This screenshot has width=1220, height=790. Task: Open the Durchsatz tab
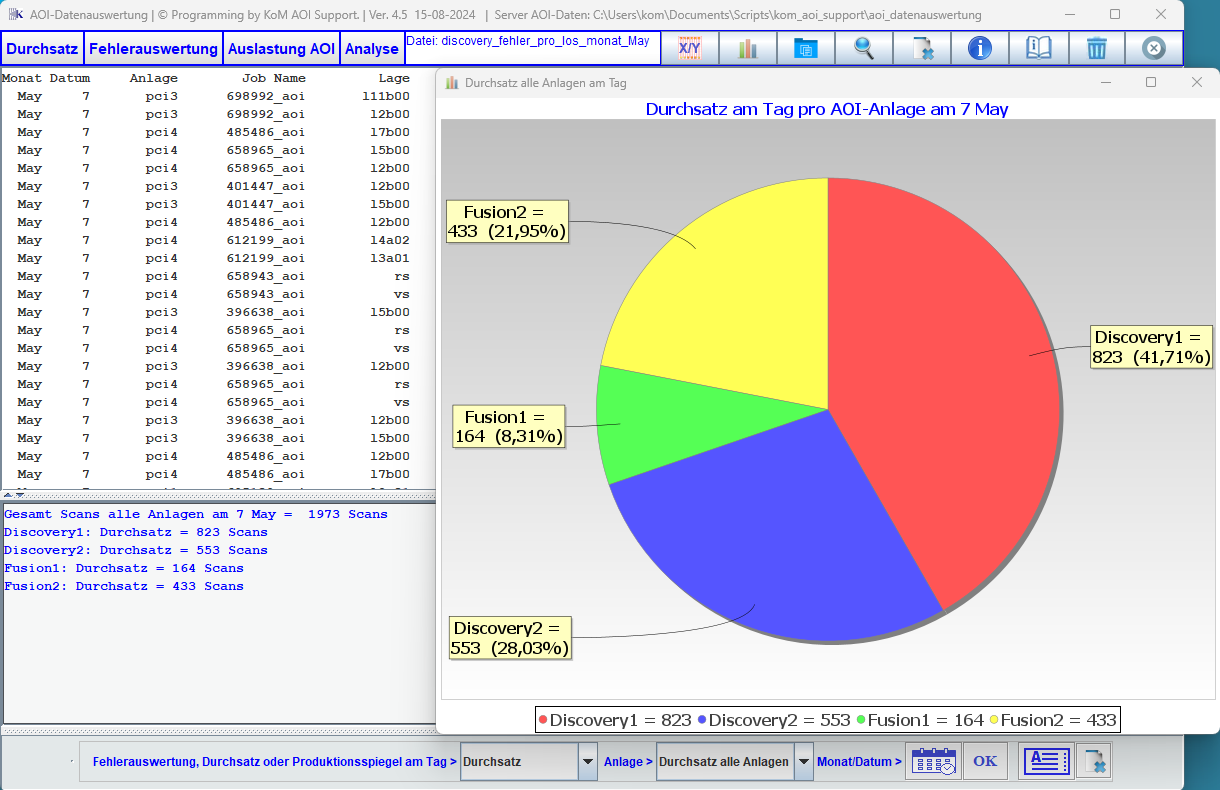click(x=43, y=49)
